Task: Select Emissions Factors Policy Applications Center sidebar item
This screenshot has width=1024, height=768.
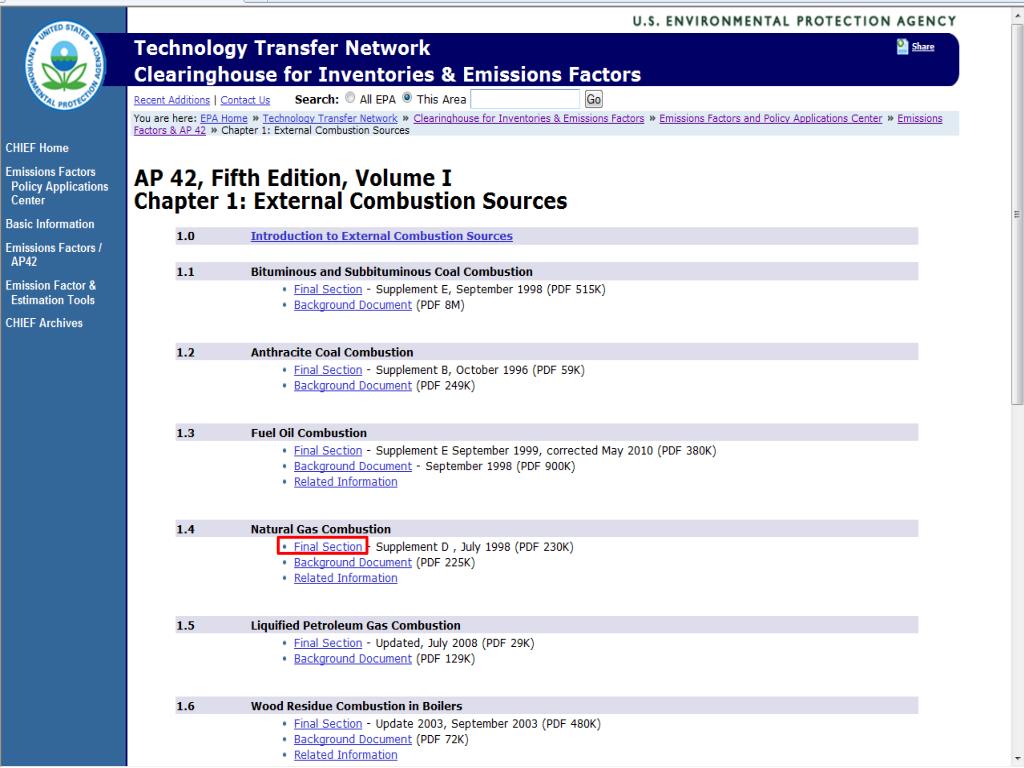Action: [57, 186]
